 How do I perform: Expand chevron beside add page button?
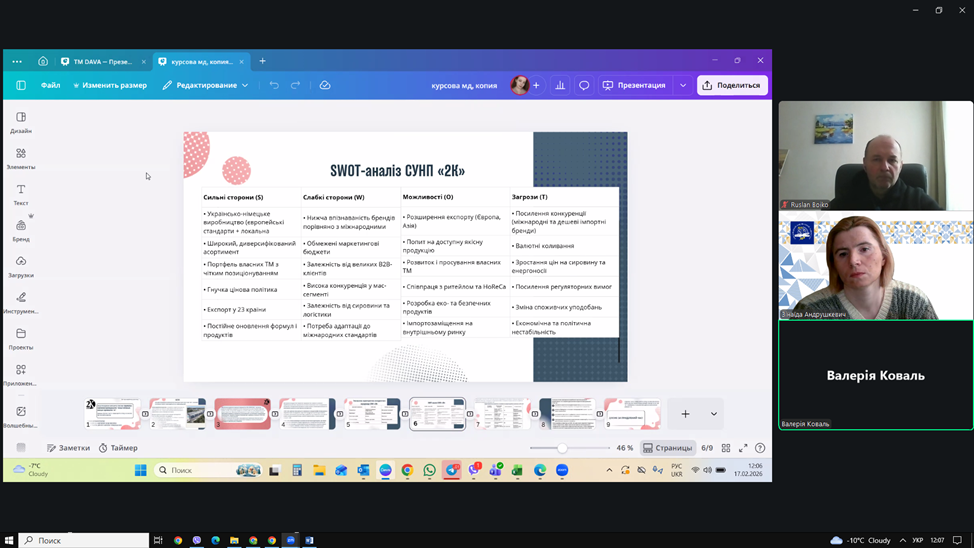coord(713,414)
